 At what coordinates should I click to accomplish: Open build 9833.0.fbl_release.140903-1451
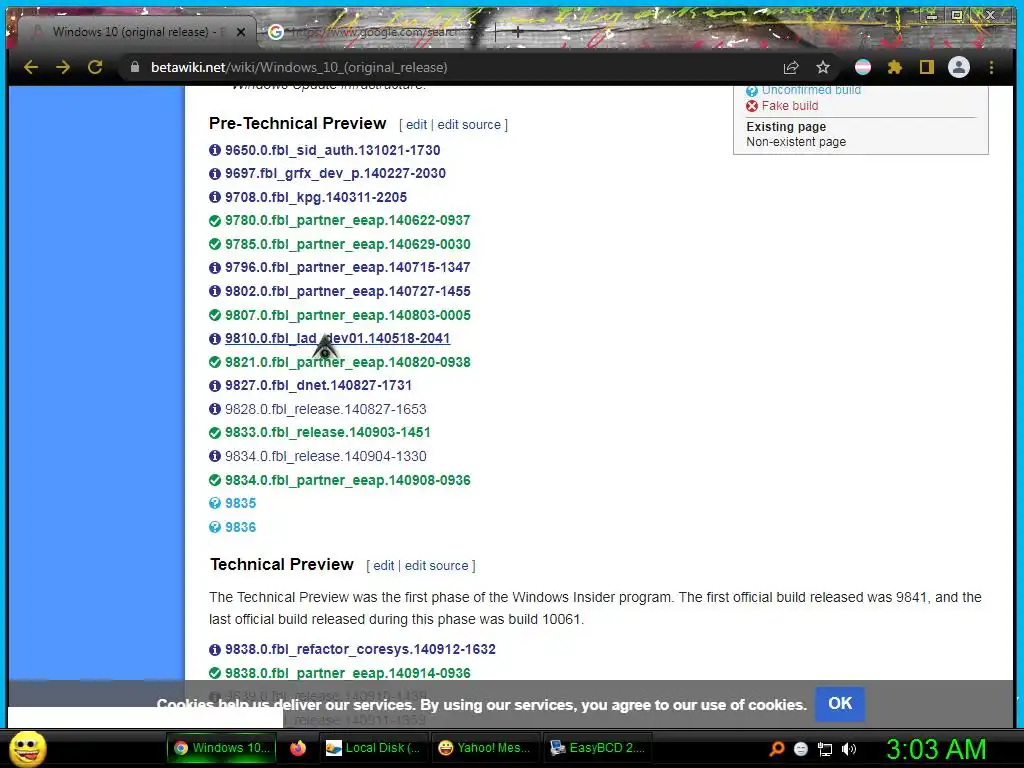[x=327, y=432]
